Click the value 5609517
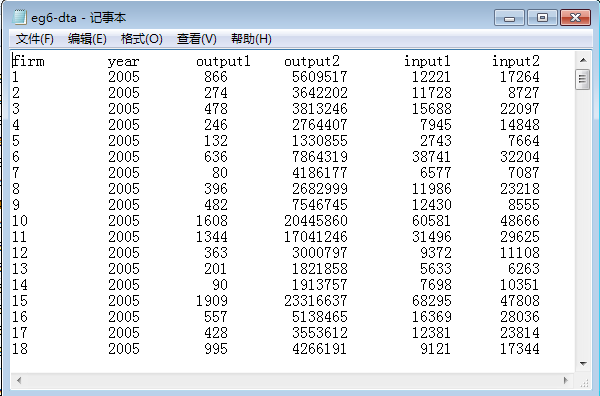 click(320, 77)
